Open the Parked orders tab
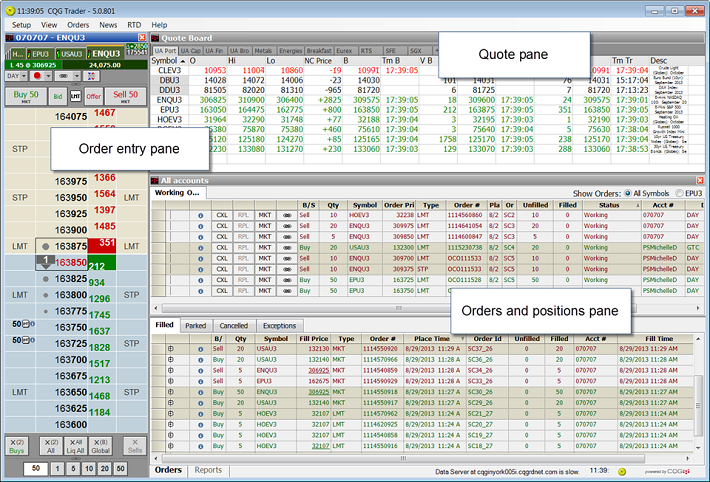The width and height of the screenshot is (710, 482). pos(196,326)
